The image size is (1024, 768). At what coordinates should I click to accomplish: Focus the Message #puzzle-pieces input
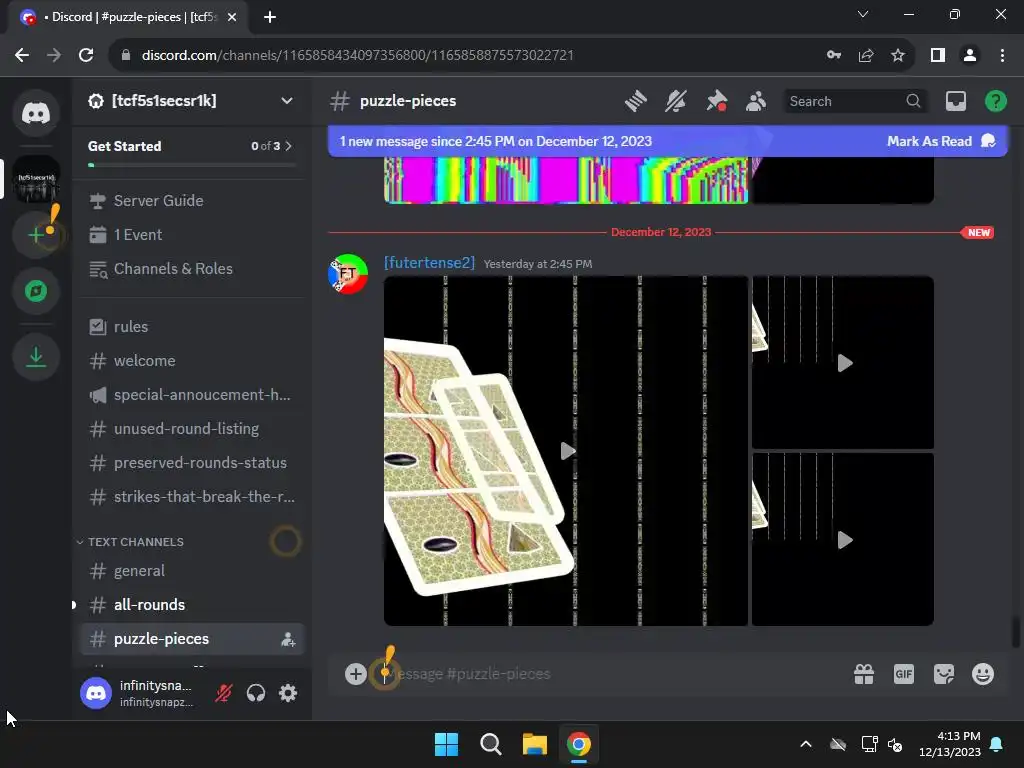[x=614, y=674]
